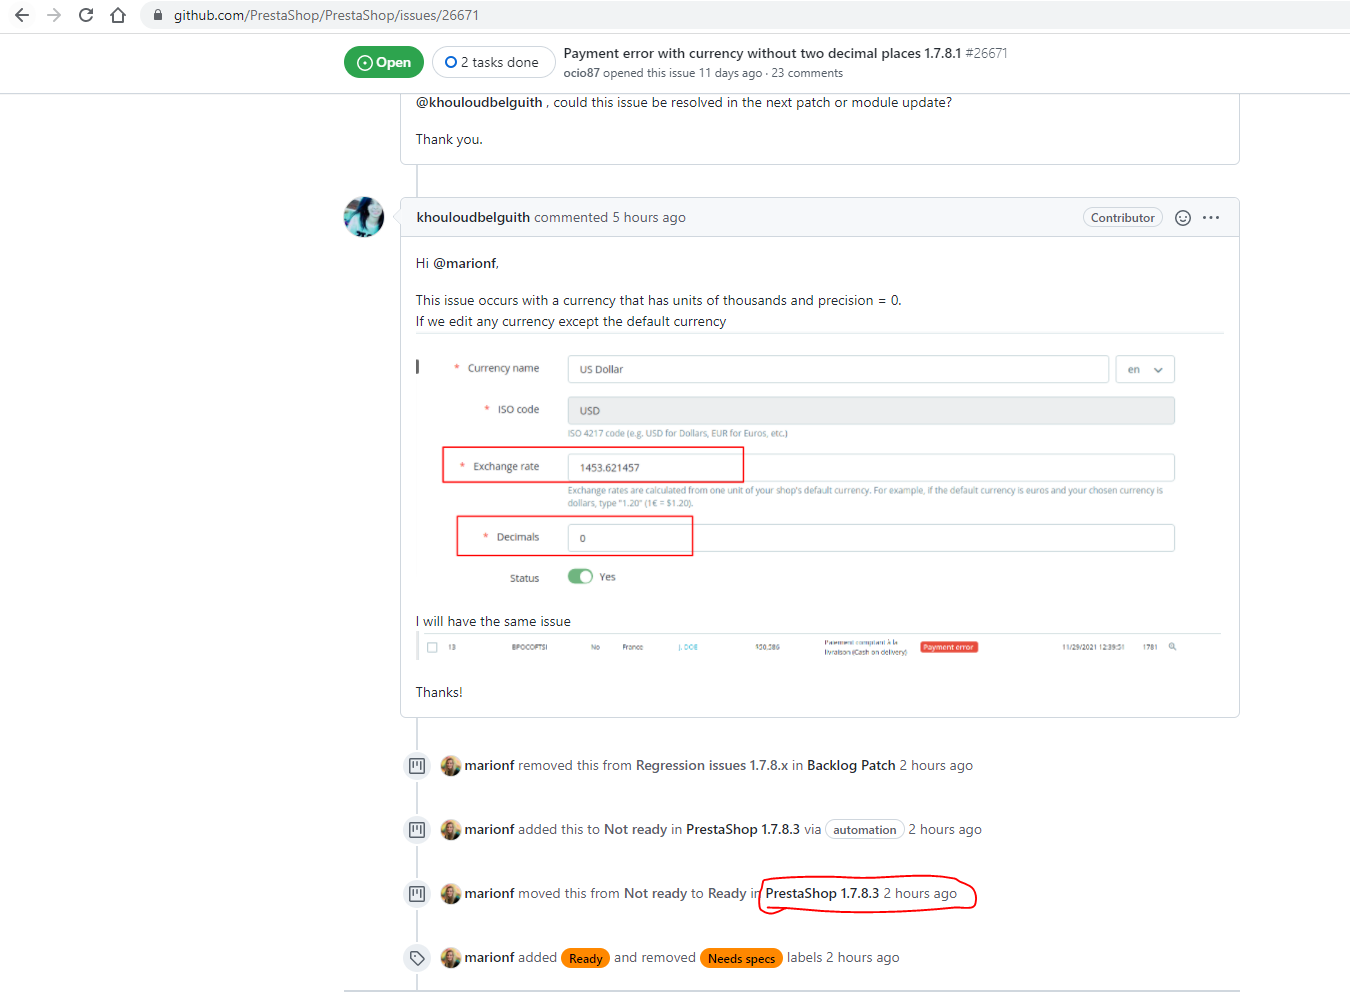Viewport: 1350px width, 996px height.
Task: Open PrestaShop 1.7.8.3 link on 'moved this' event
Action: click(x=822, y=893)
